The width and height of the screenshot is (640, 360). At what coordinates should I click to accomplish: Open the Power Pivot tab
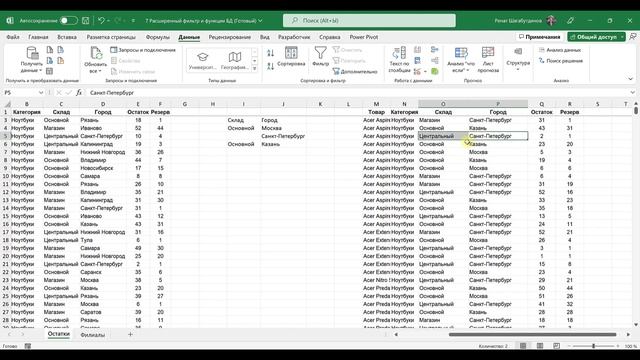click(364, 37)
